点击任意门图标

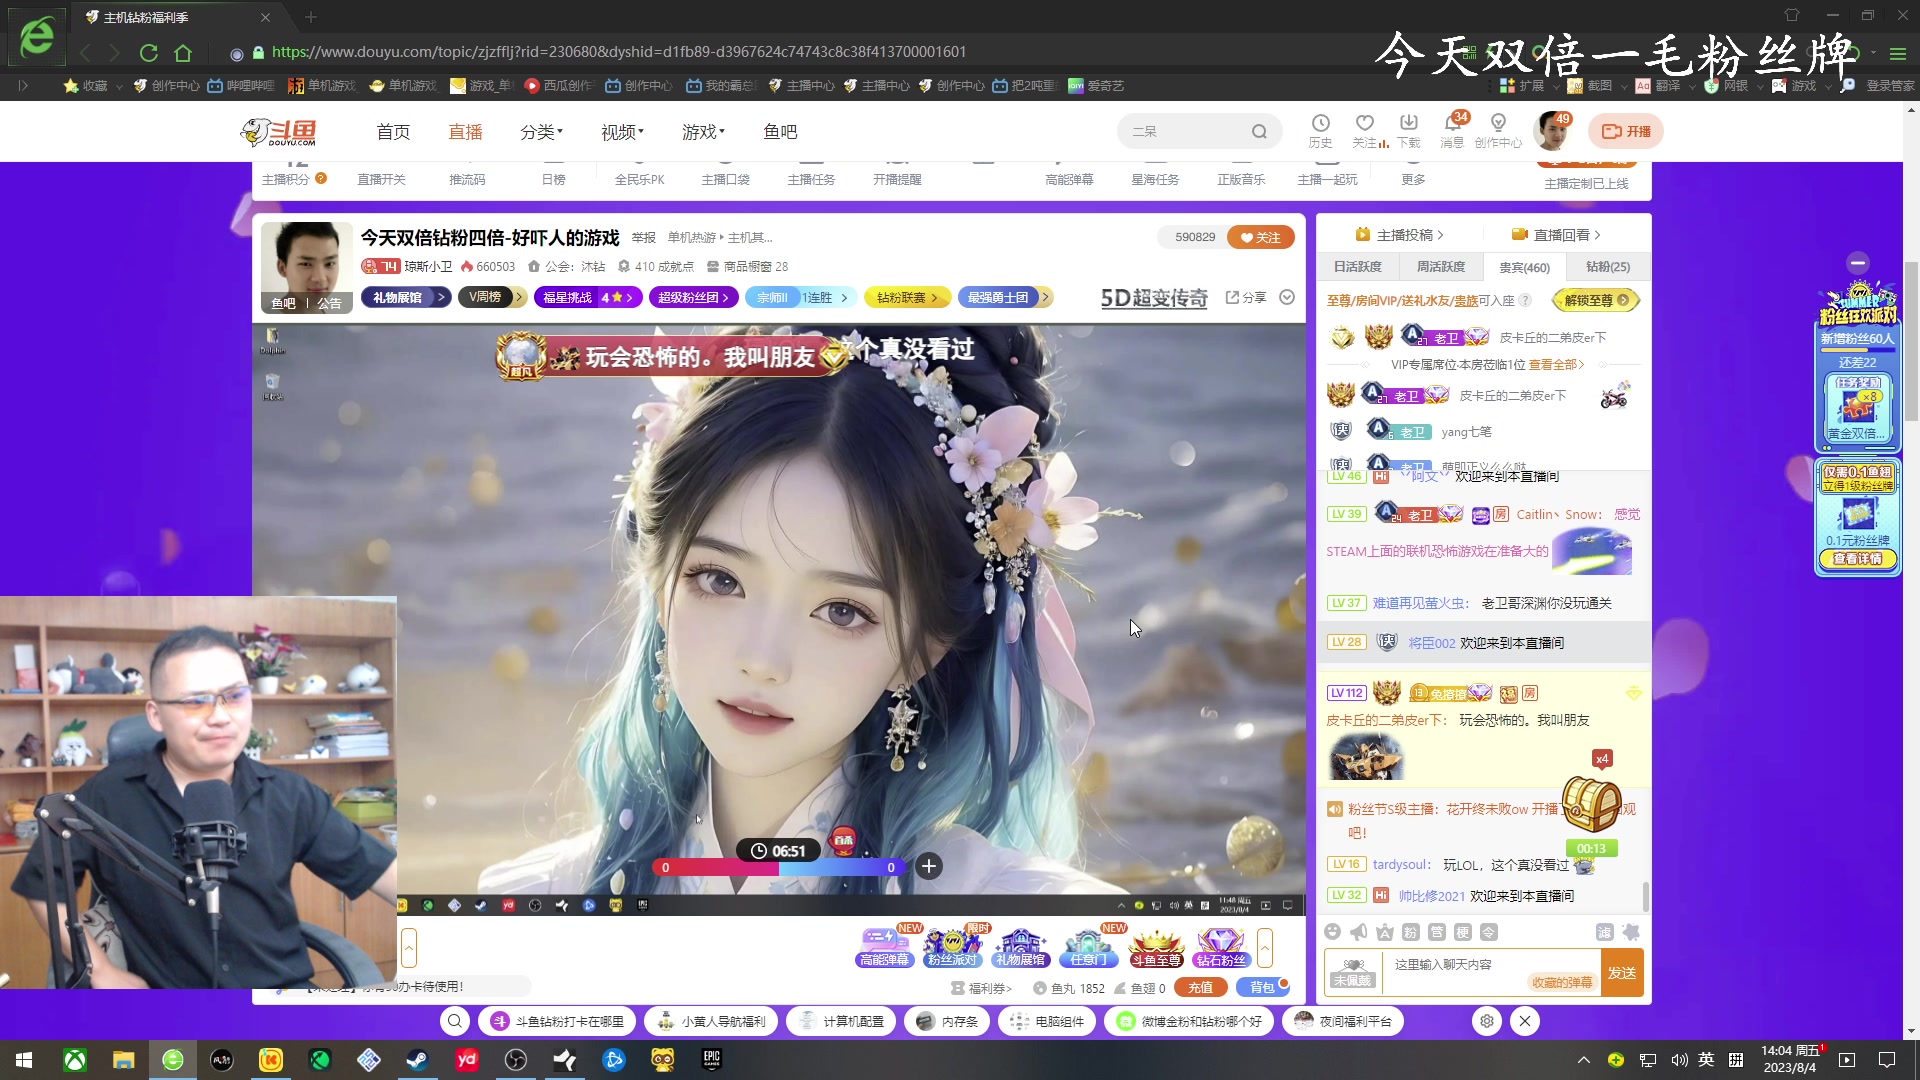click(x=1087, y=945)
